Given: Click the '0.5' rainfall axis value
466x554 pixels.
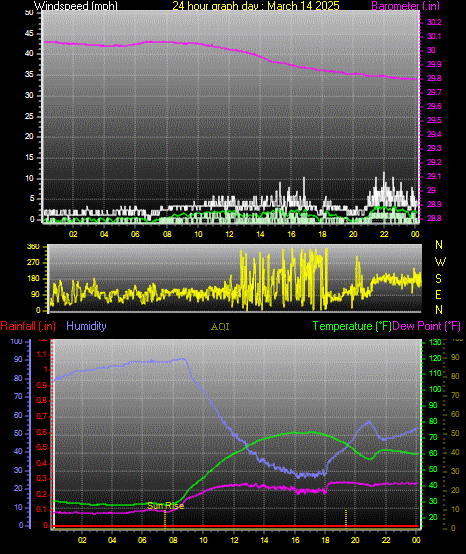Looking at the screenshot, I should (x=42, y=448).
